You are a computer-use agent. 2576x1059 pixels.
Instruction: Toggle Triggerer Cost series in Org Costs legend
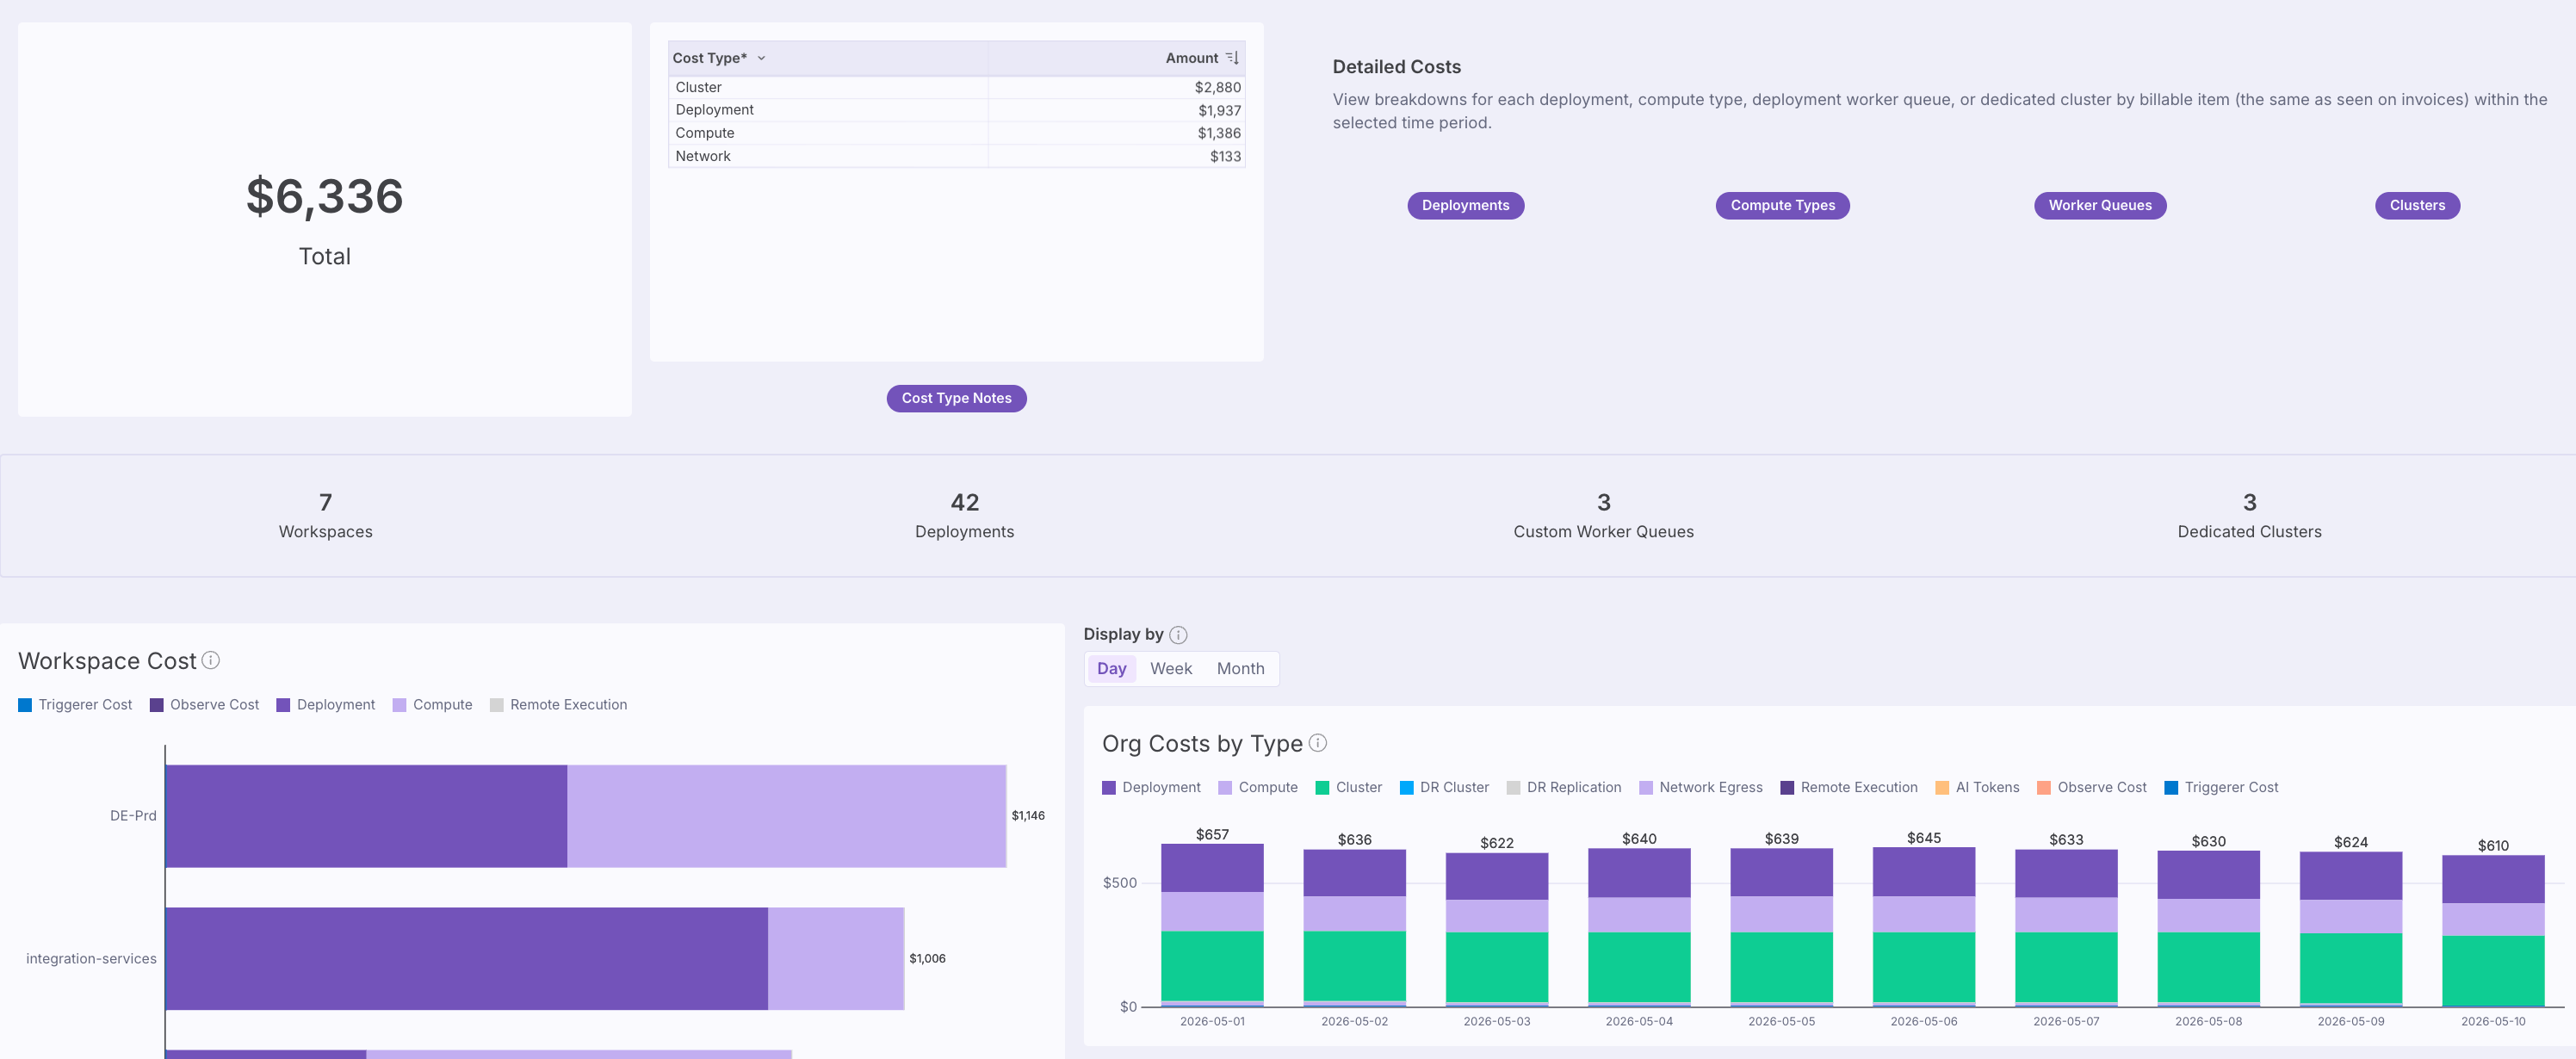(x=2221, y=788)
